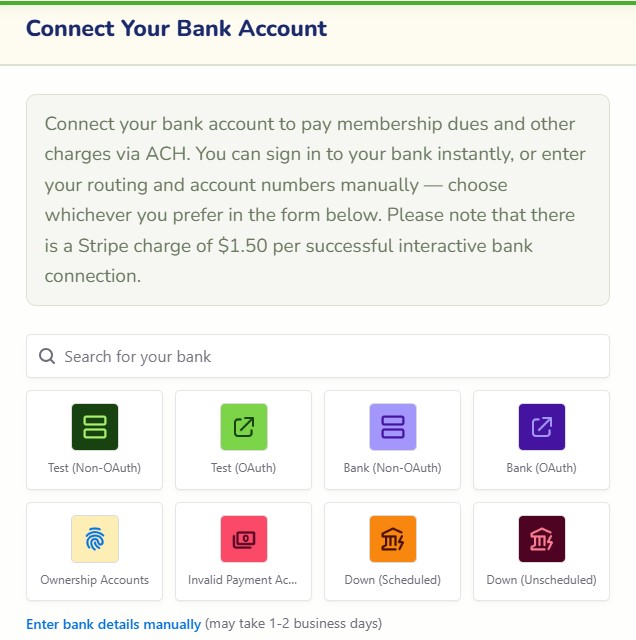
Task: Pick the purple Bank (OAuth) icon
Action: tap(542, 427)
